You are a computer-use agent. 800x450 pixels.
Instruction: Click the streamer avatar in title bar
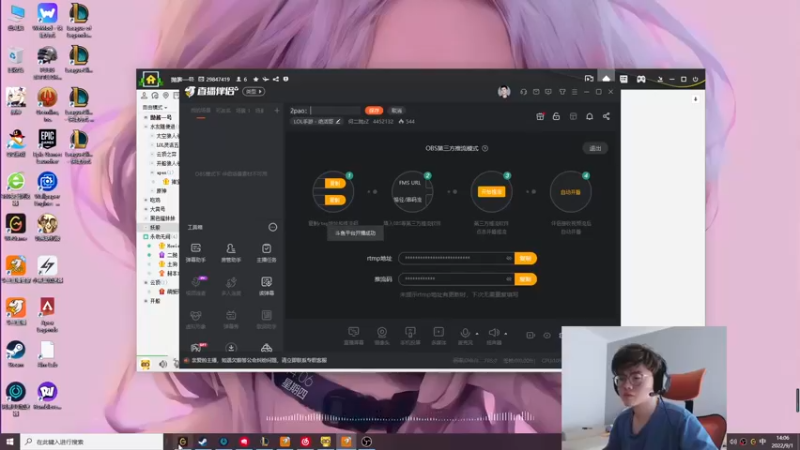504,92
